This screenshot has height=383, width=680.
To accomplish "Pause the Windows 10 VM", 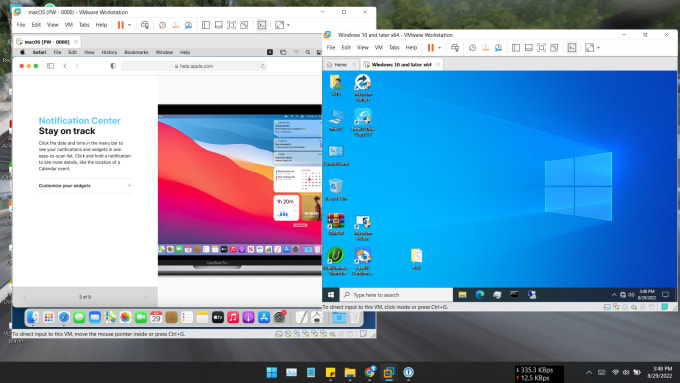I will coord(431,48).
